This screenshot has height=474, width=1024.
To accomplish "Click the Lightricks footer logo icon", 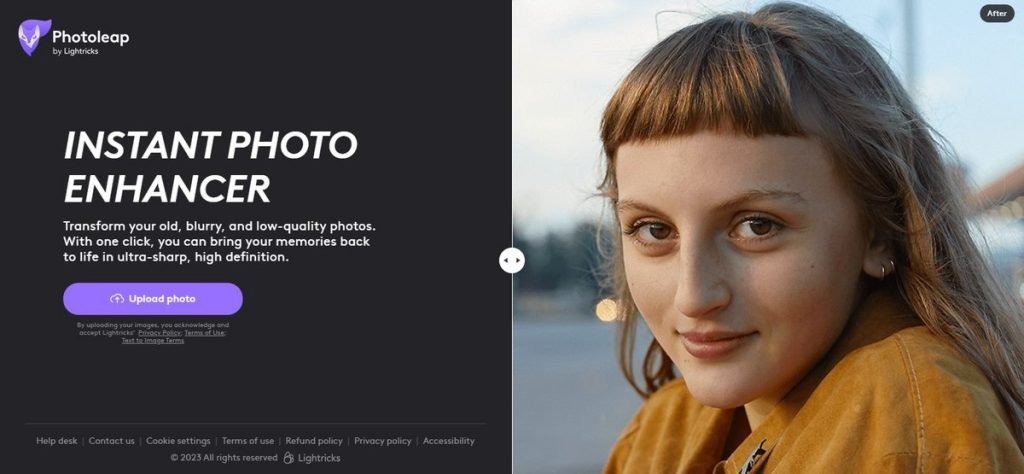I will tap(289, 458).
